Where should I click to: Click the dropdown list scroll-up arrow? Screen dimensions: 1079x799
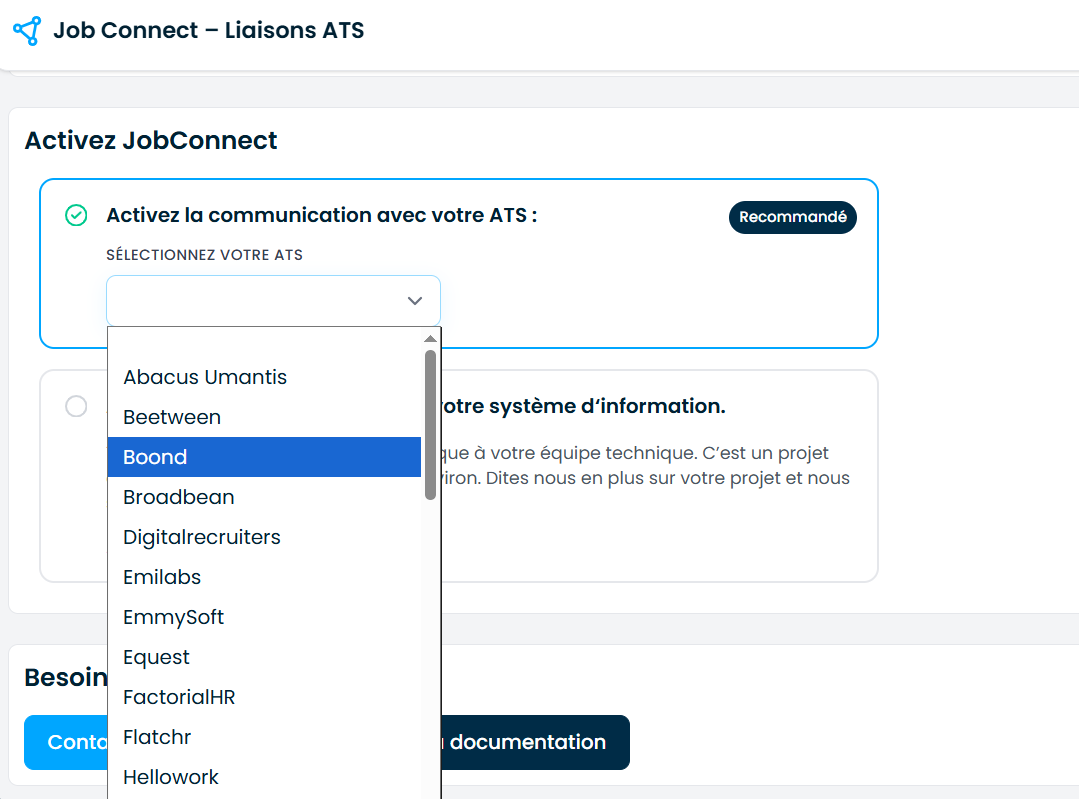pos(431,339)
